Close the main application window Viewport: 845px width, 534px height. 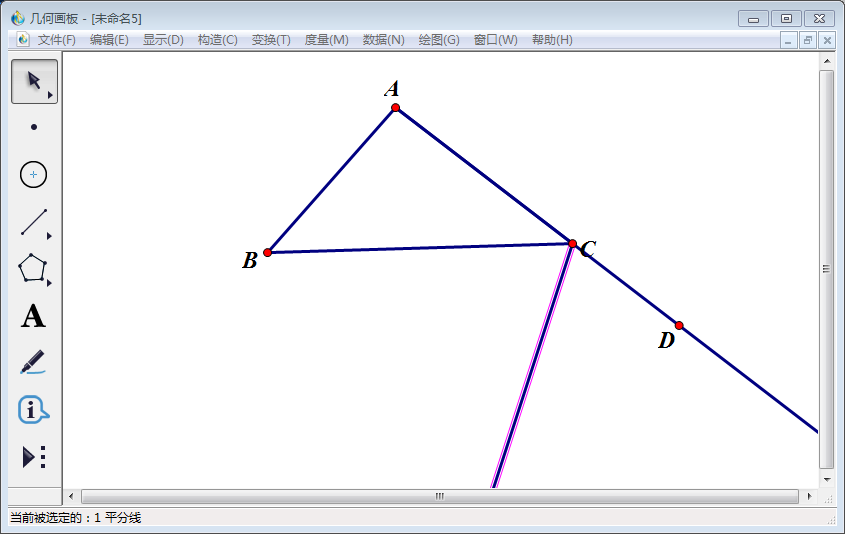click(820, 19)
